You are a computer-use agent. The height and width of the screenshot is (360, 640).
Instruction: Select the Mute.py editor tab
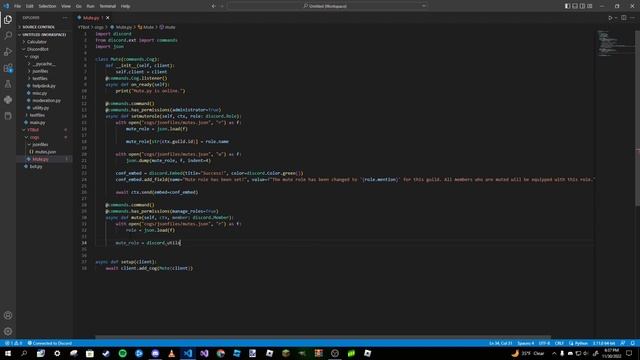click(x=93, y=18)
